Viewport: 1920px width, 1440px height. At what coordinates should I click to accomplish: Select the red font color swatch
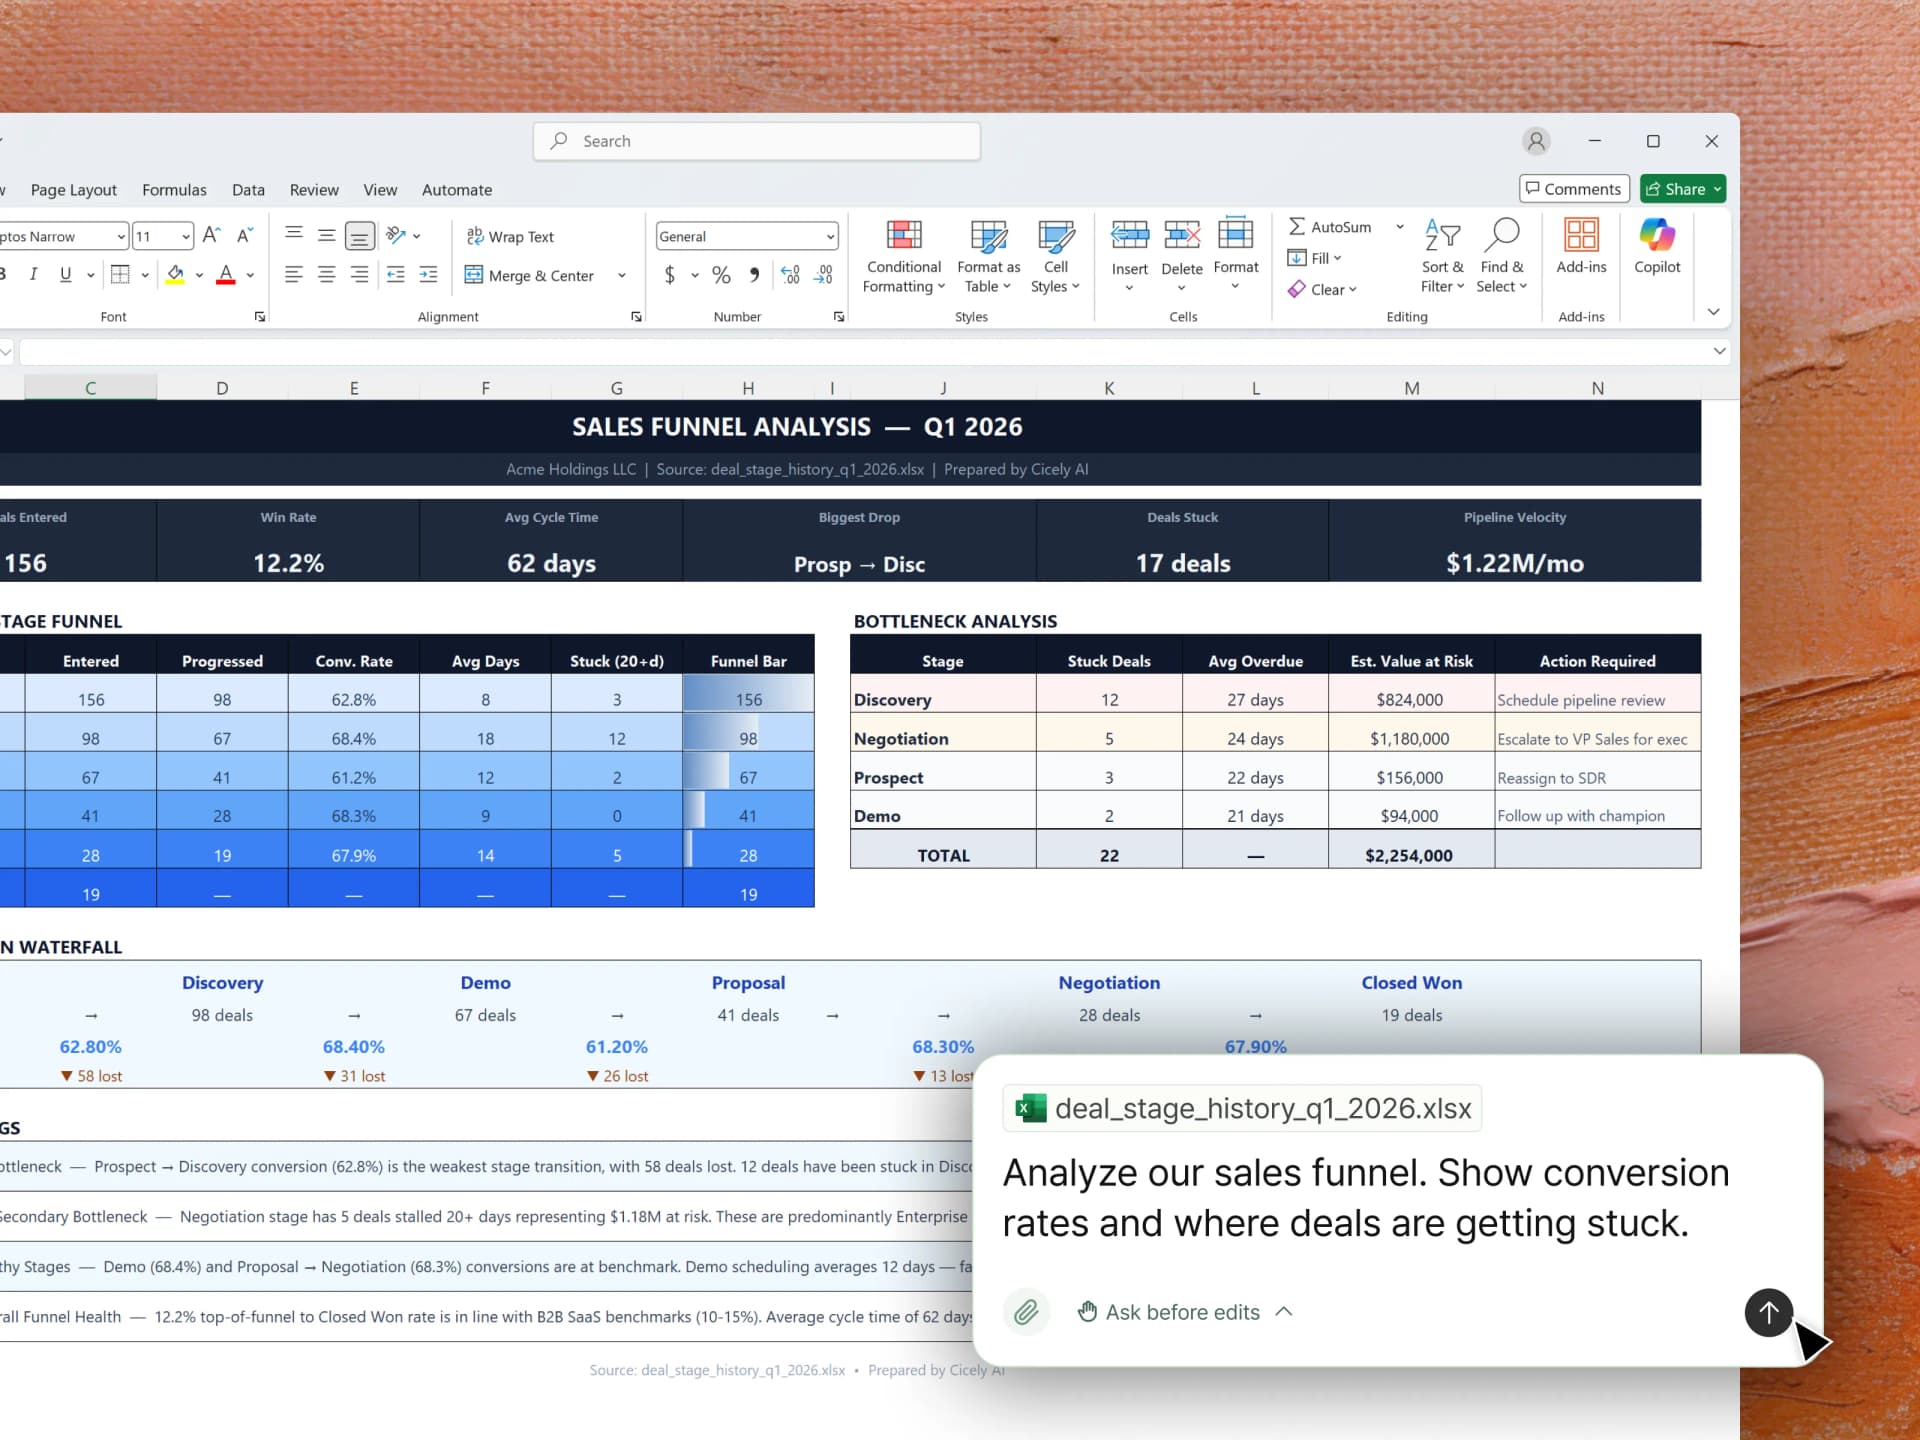[225, 280]
